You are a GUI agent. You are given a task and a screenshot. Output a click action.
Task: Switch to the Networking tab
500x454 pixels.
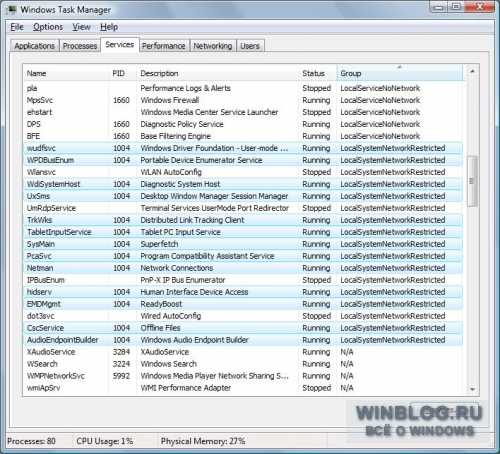tap(213, 46)
